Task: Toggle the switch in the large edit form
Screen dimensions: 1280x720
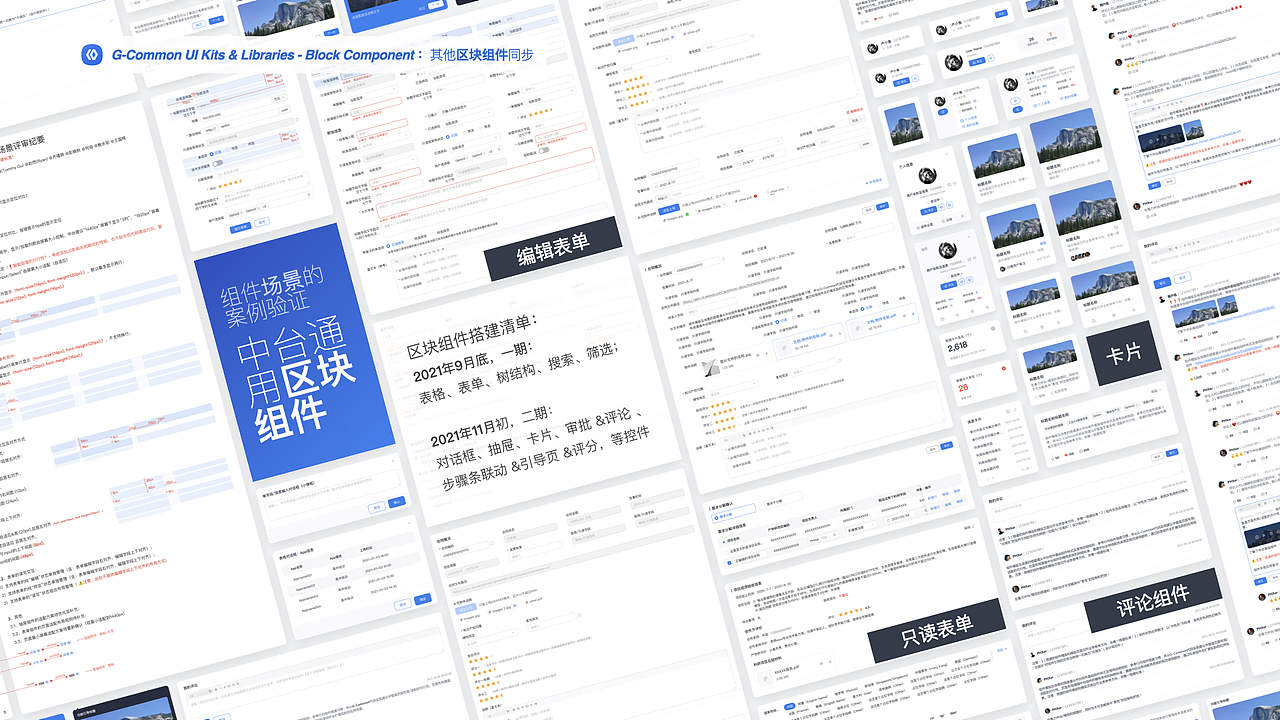Action: pos(545,152)
